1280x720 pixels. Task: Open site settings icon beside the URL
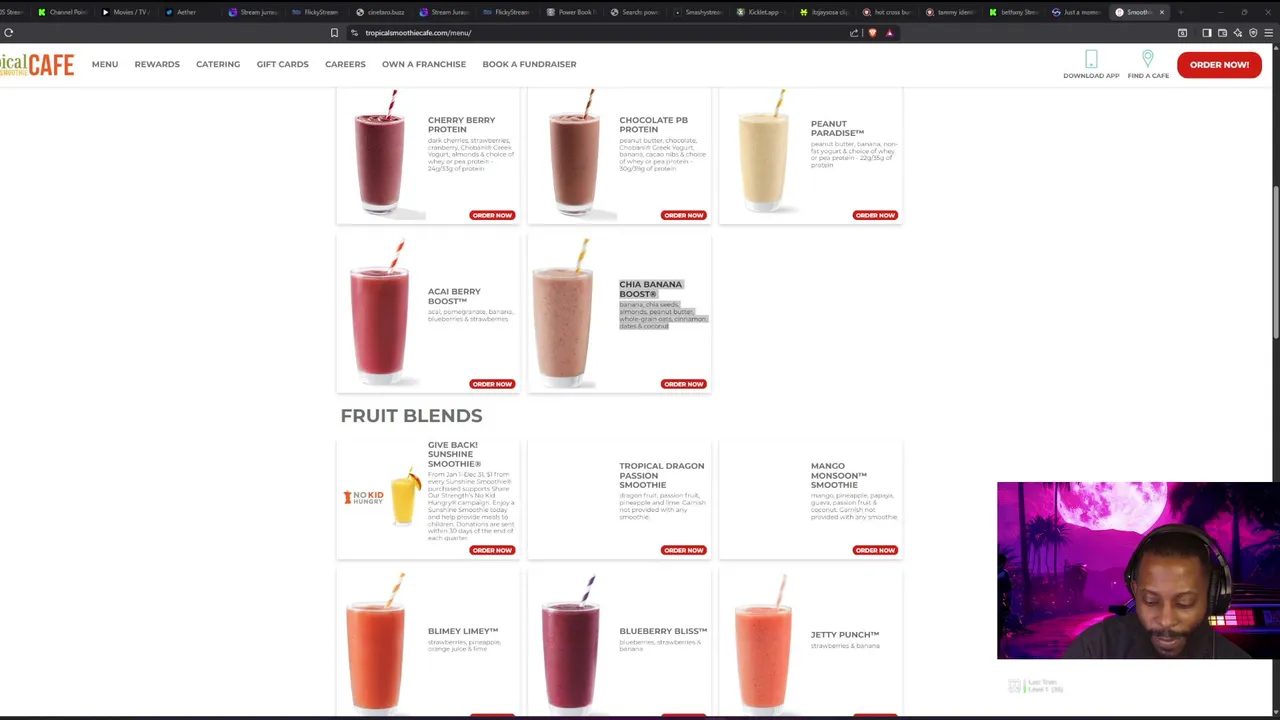354,33
